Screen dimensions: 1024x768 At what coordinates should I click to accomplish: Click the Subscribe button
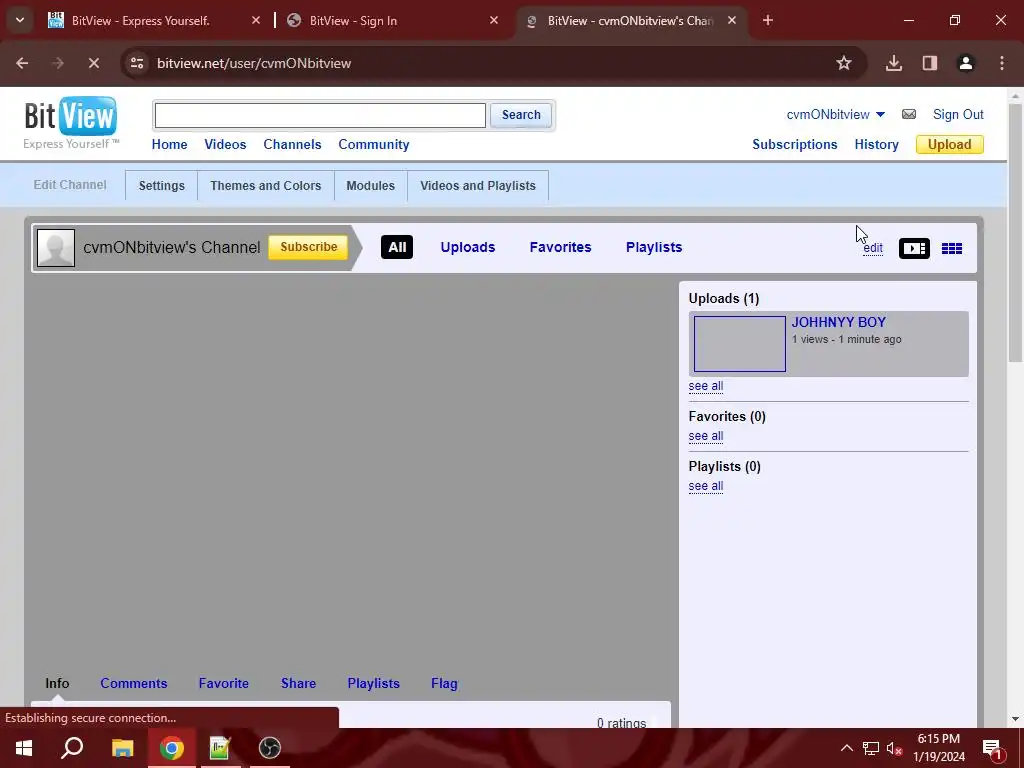pyautogui.click(x=308, y=247)
